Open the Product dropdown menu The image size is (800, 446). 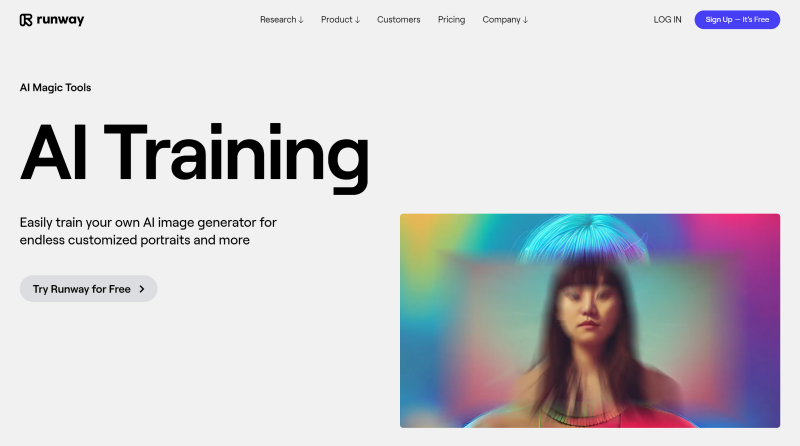pyautogui.click(x=340, y=19)
